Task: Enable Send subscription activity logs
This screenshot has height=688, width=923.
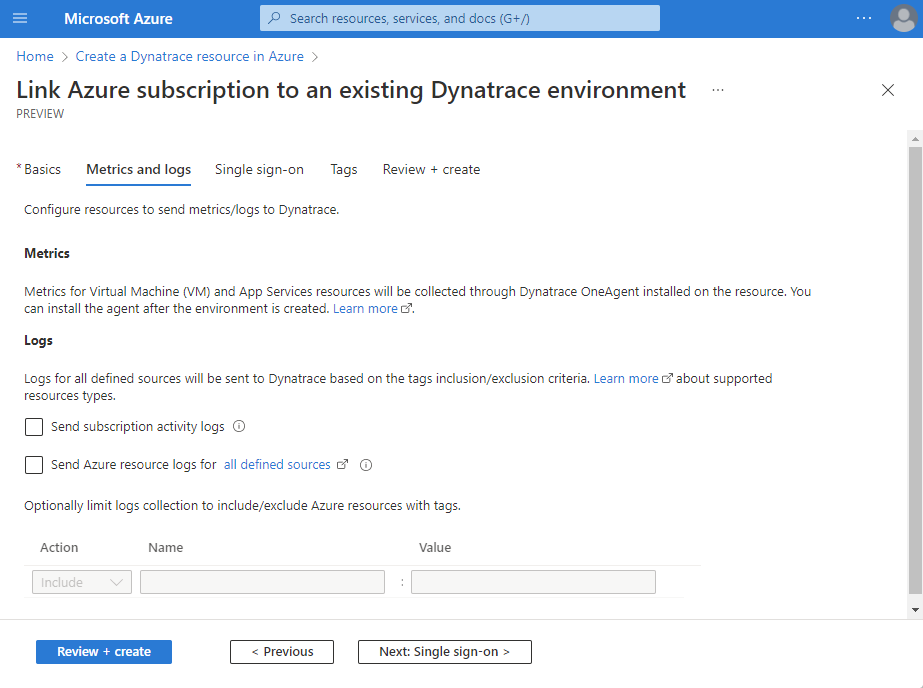Action: [34, 427]
